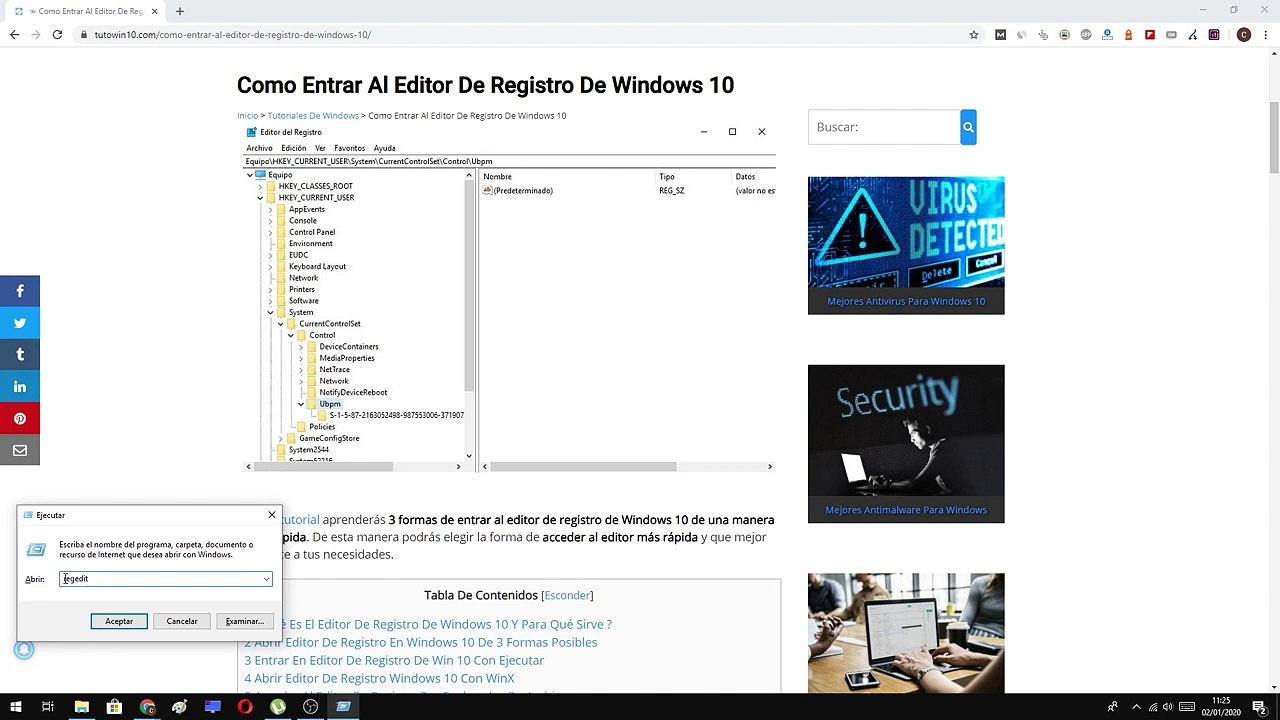Click the page vertical scrollbar thumb
1280x720 pixels.
[x=1274, y=135]
